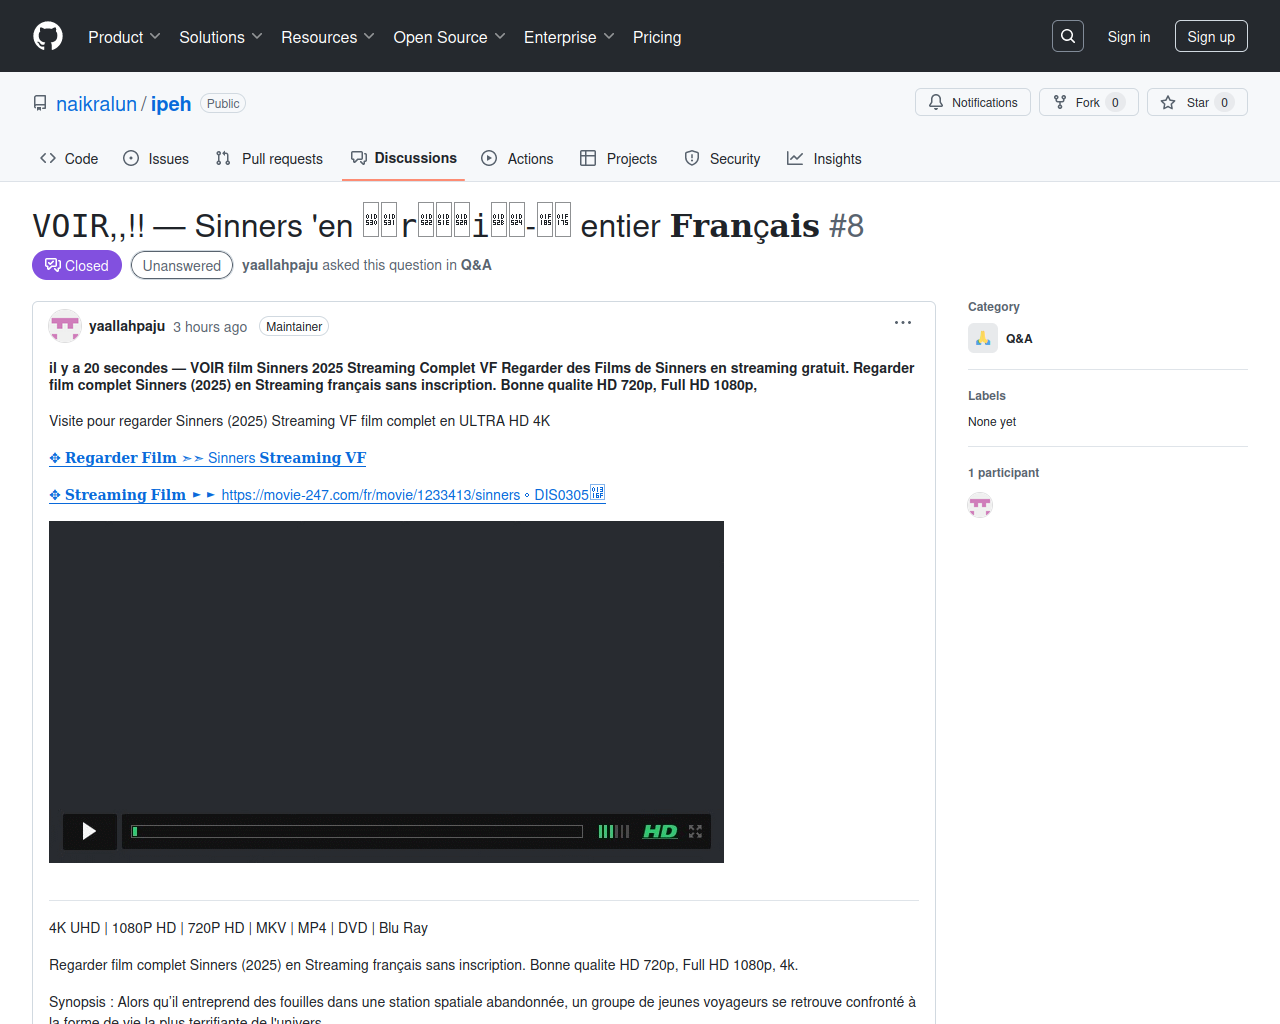
Task: Open the naikralun owner link
Action: (x=96, y=104)
